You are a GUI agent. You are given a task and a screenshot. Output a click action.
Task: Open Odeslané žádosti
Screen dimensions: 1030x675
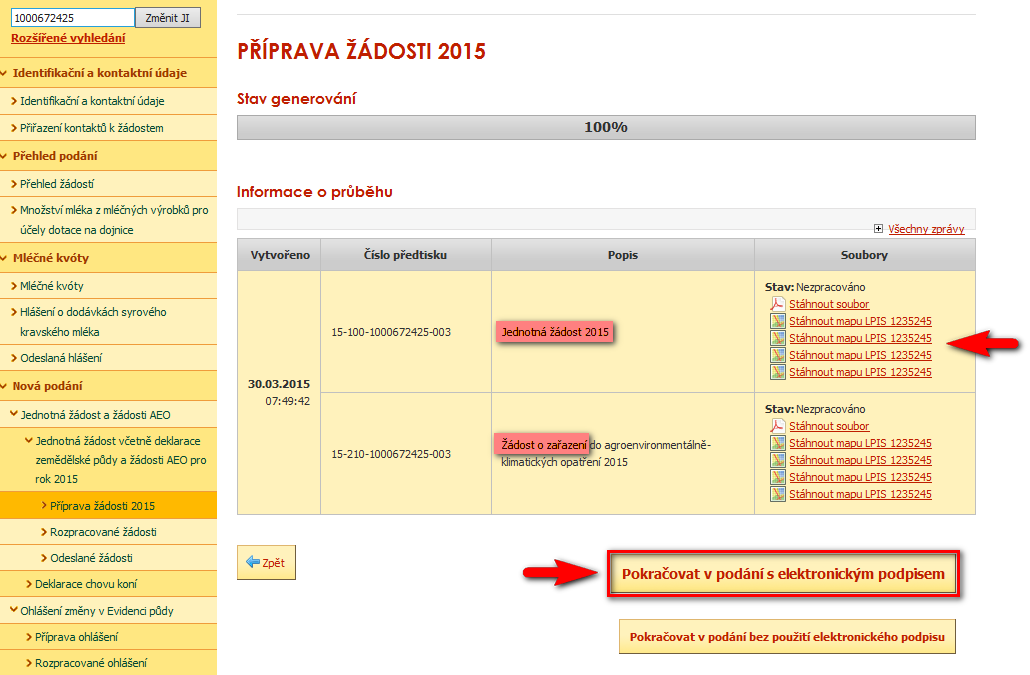pyautogui.click(x=91, y=558)
